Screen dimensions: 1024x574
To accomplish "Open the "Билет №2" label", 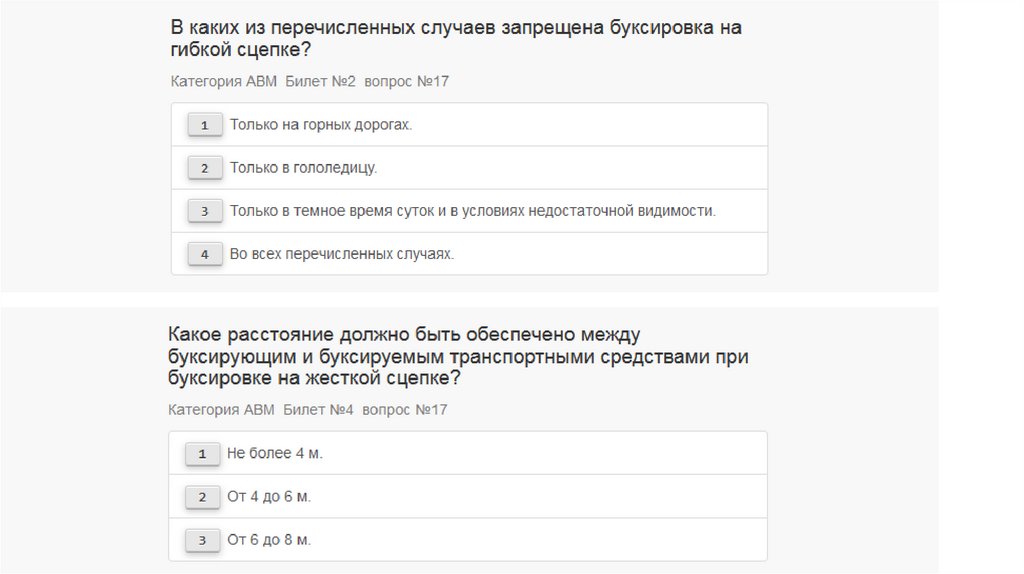I will pyautogui.click(x=320, y=81).
